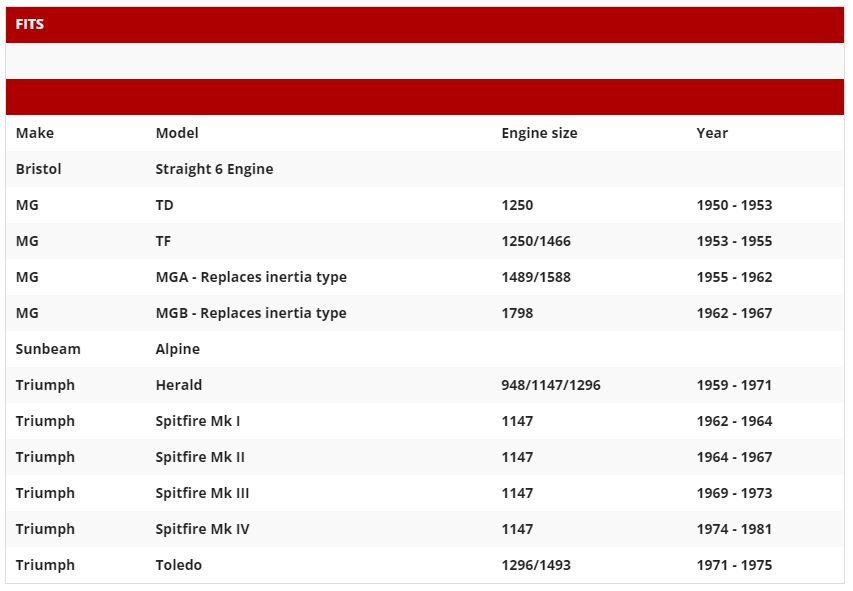This screenshot has height=591, width=853.
Task: Click the Toledo model cell
Action: click(x=178, y=564)
